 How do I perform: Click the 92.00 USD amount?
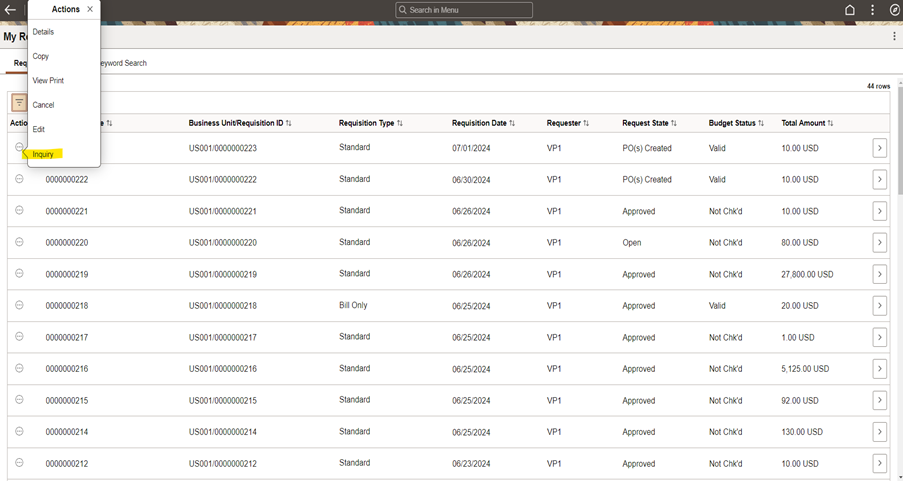(800, 400)
